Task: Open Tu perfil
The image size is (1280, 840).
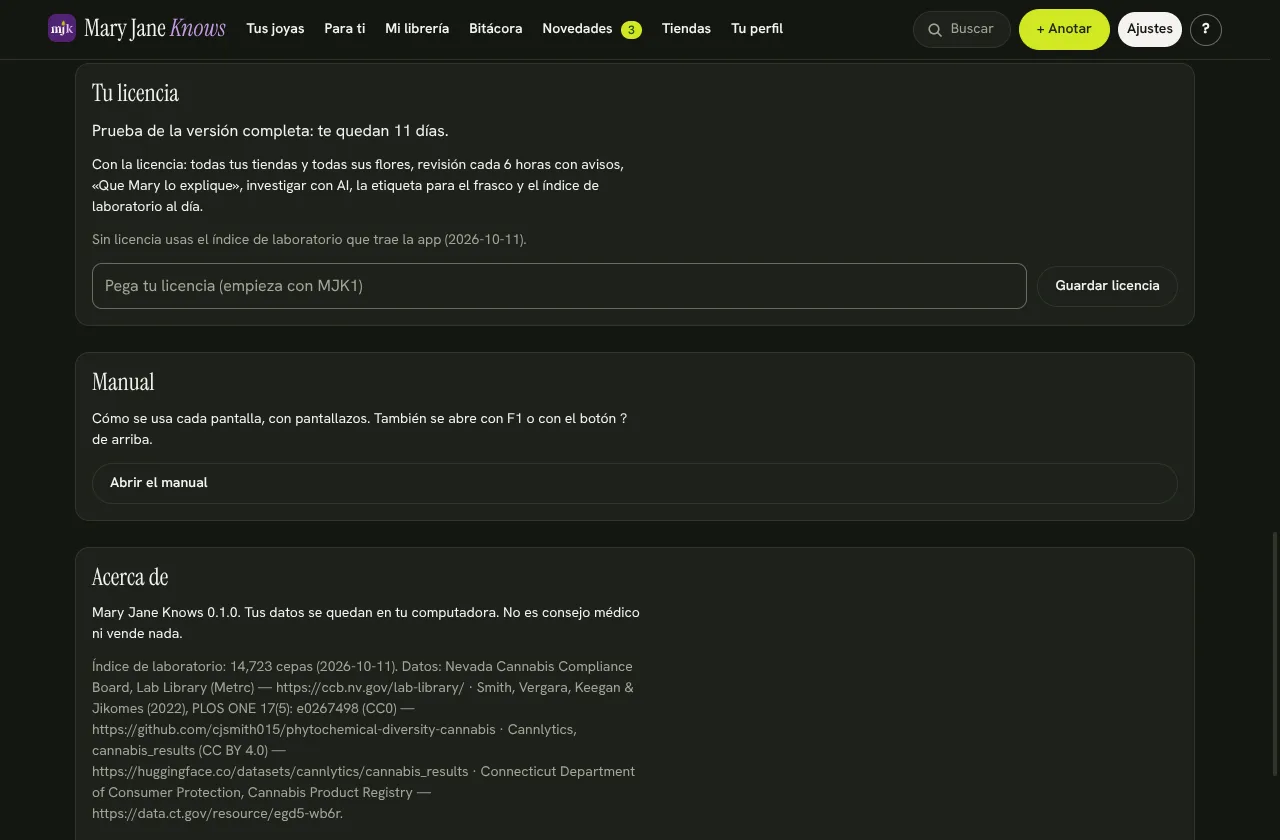Action: point(757,29)
